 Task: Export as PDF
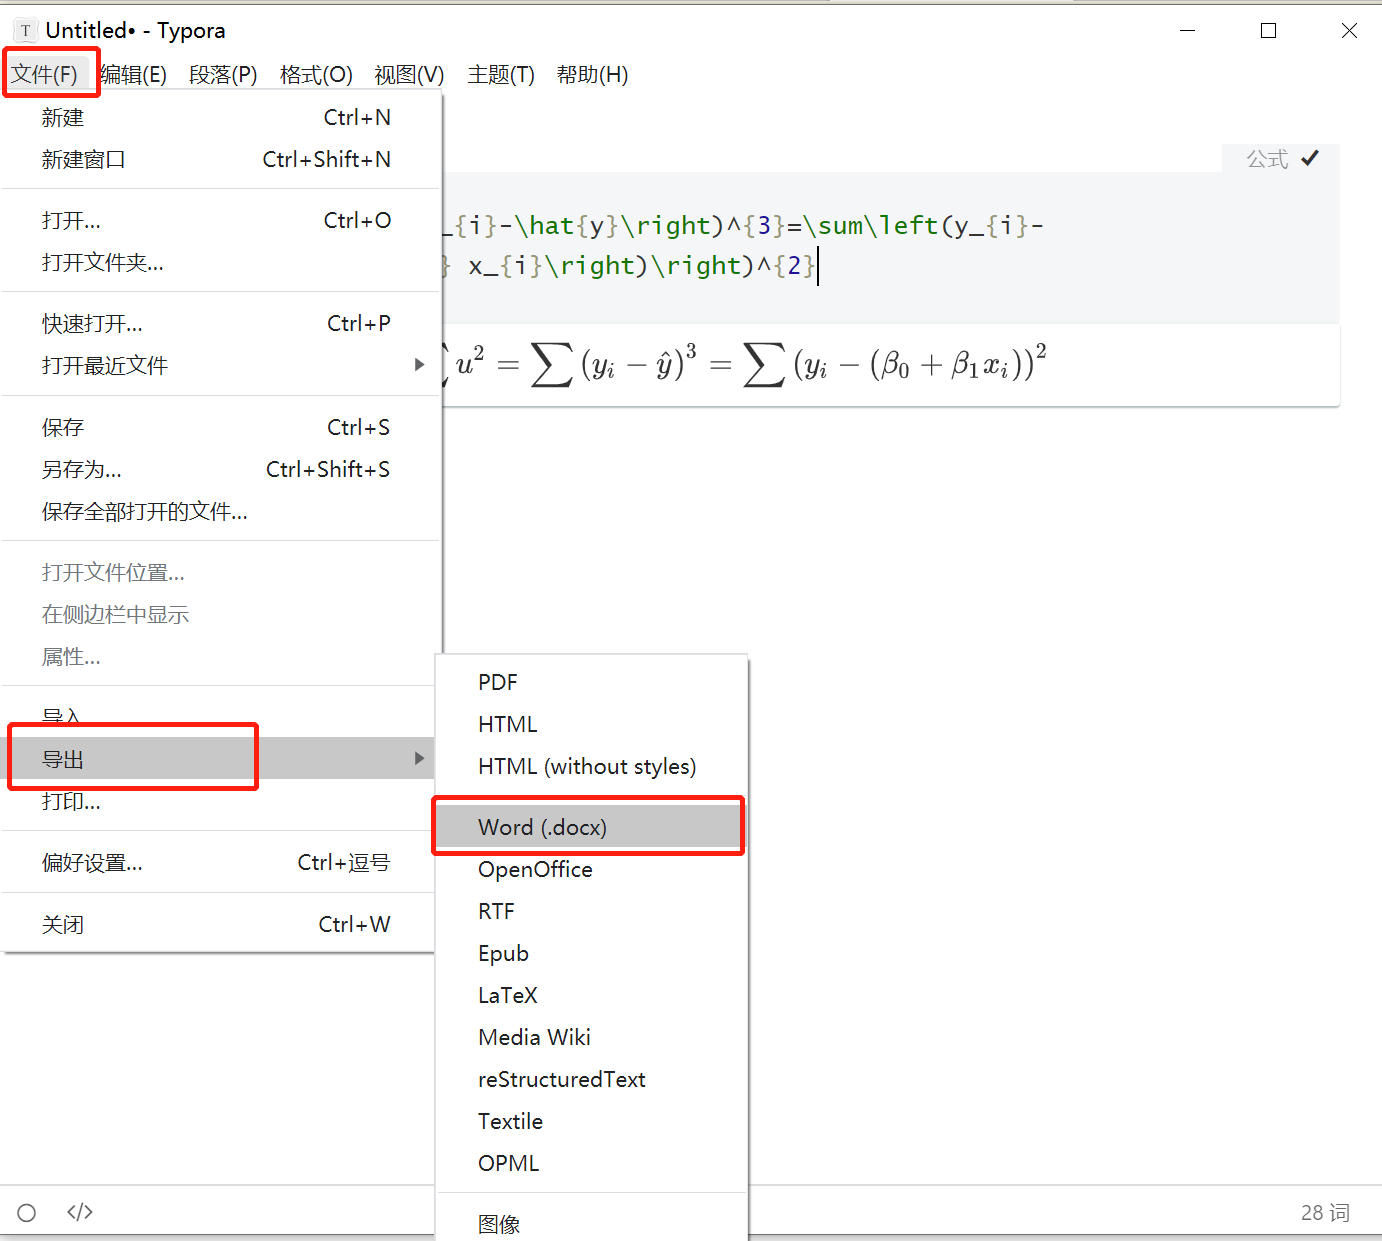[497, 681]
